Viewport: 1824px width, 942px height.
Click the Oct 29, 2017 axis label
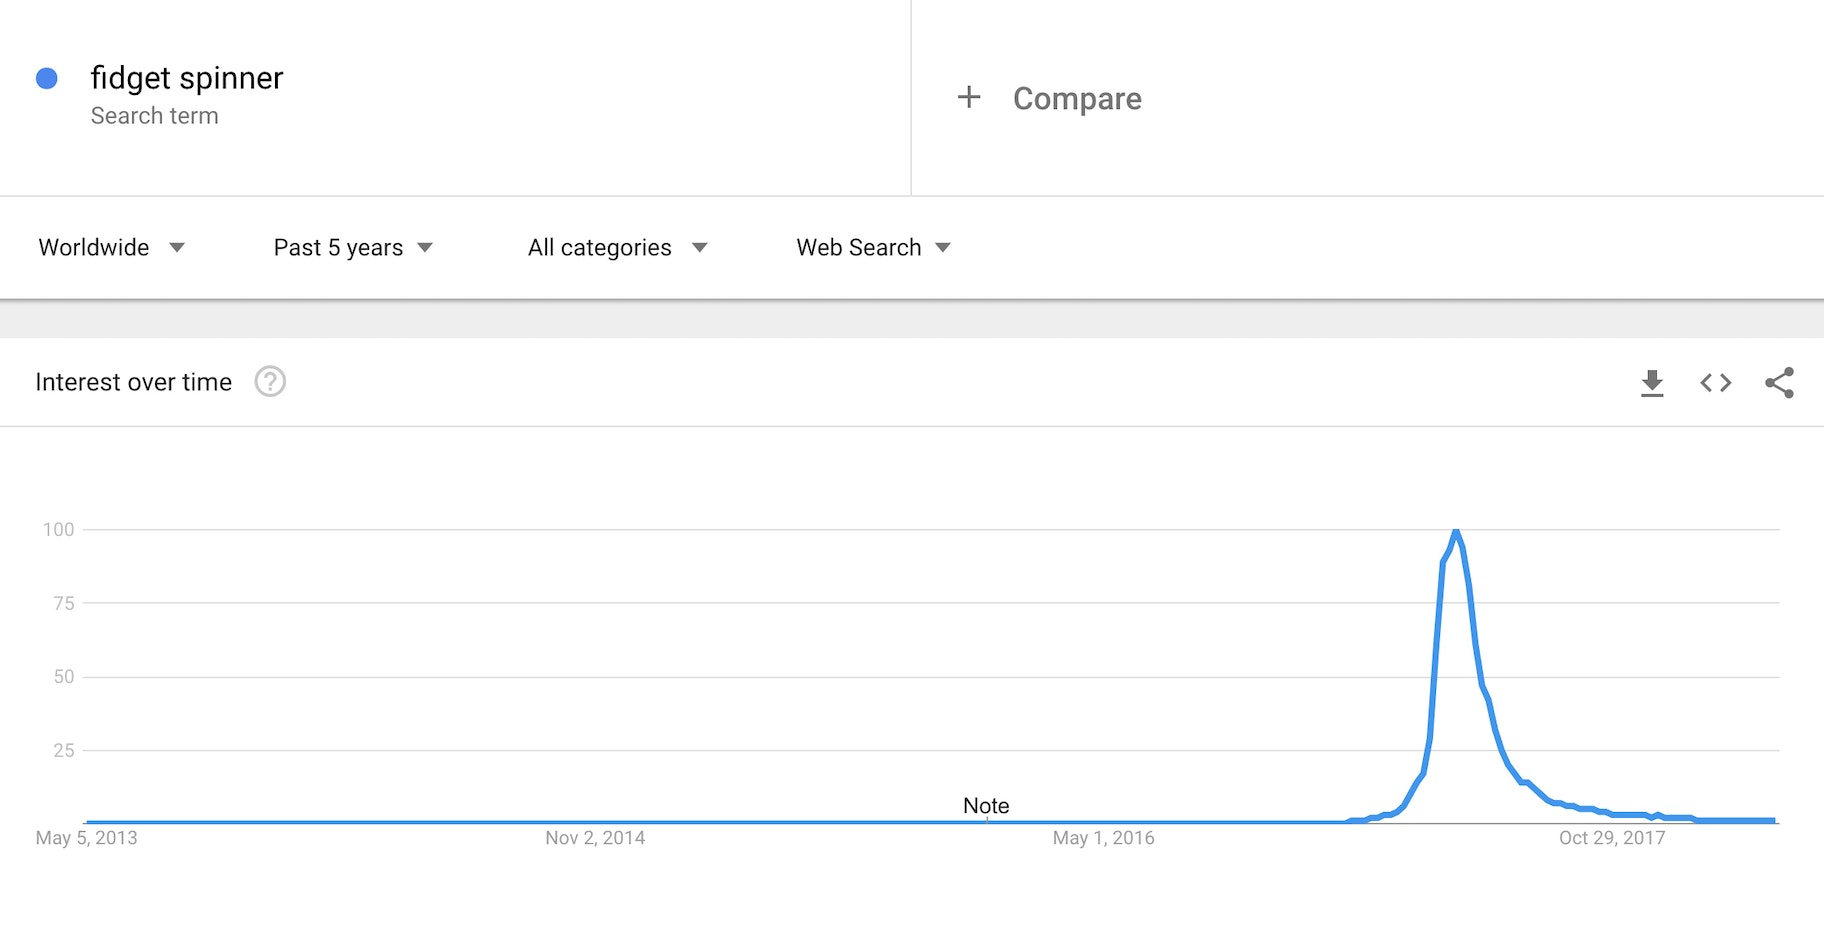[1612, 838]
